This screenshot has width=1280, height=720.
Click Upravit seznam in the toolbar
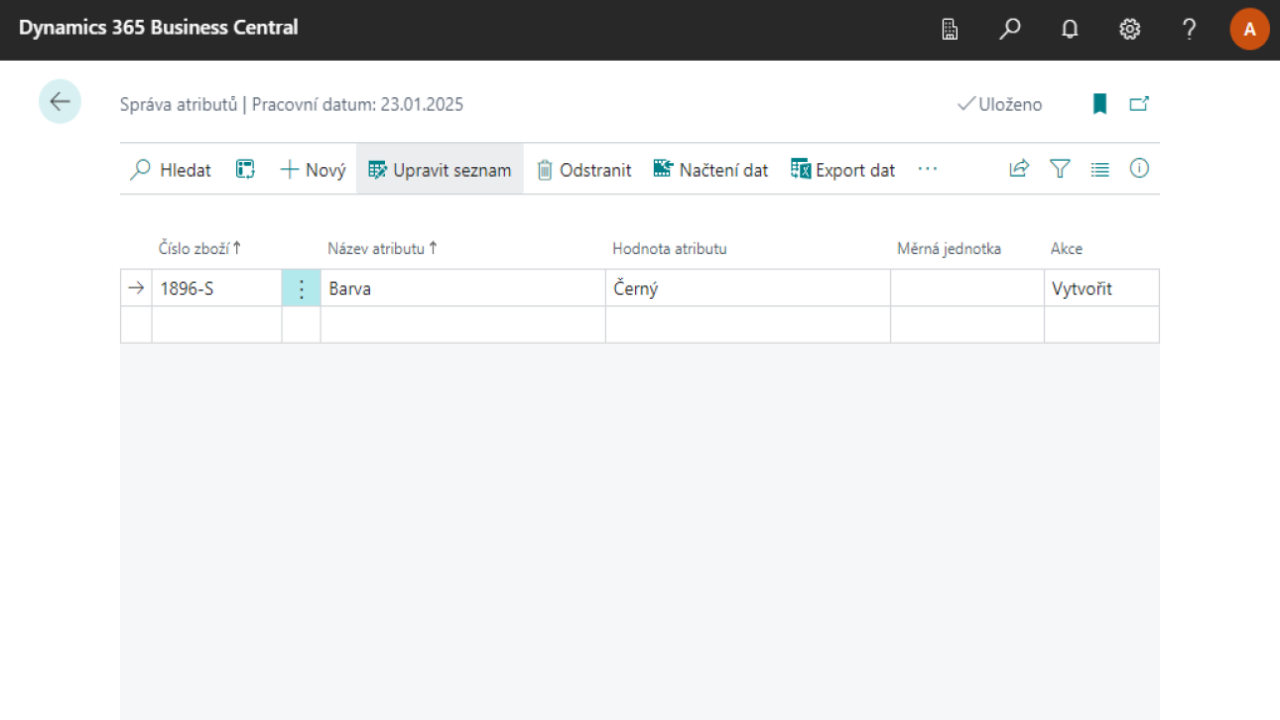click(440, 170)
